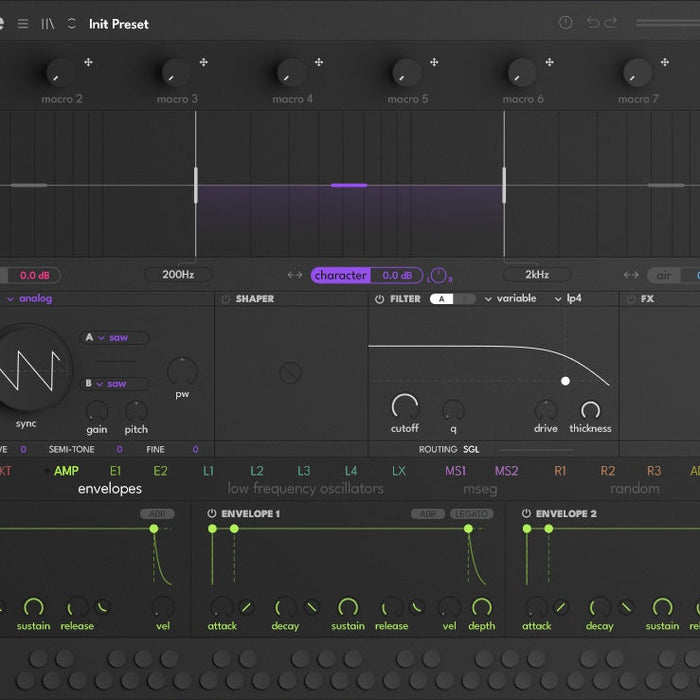Toggle the FX power button

pyautogui.click(x=631, y=299)
